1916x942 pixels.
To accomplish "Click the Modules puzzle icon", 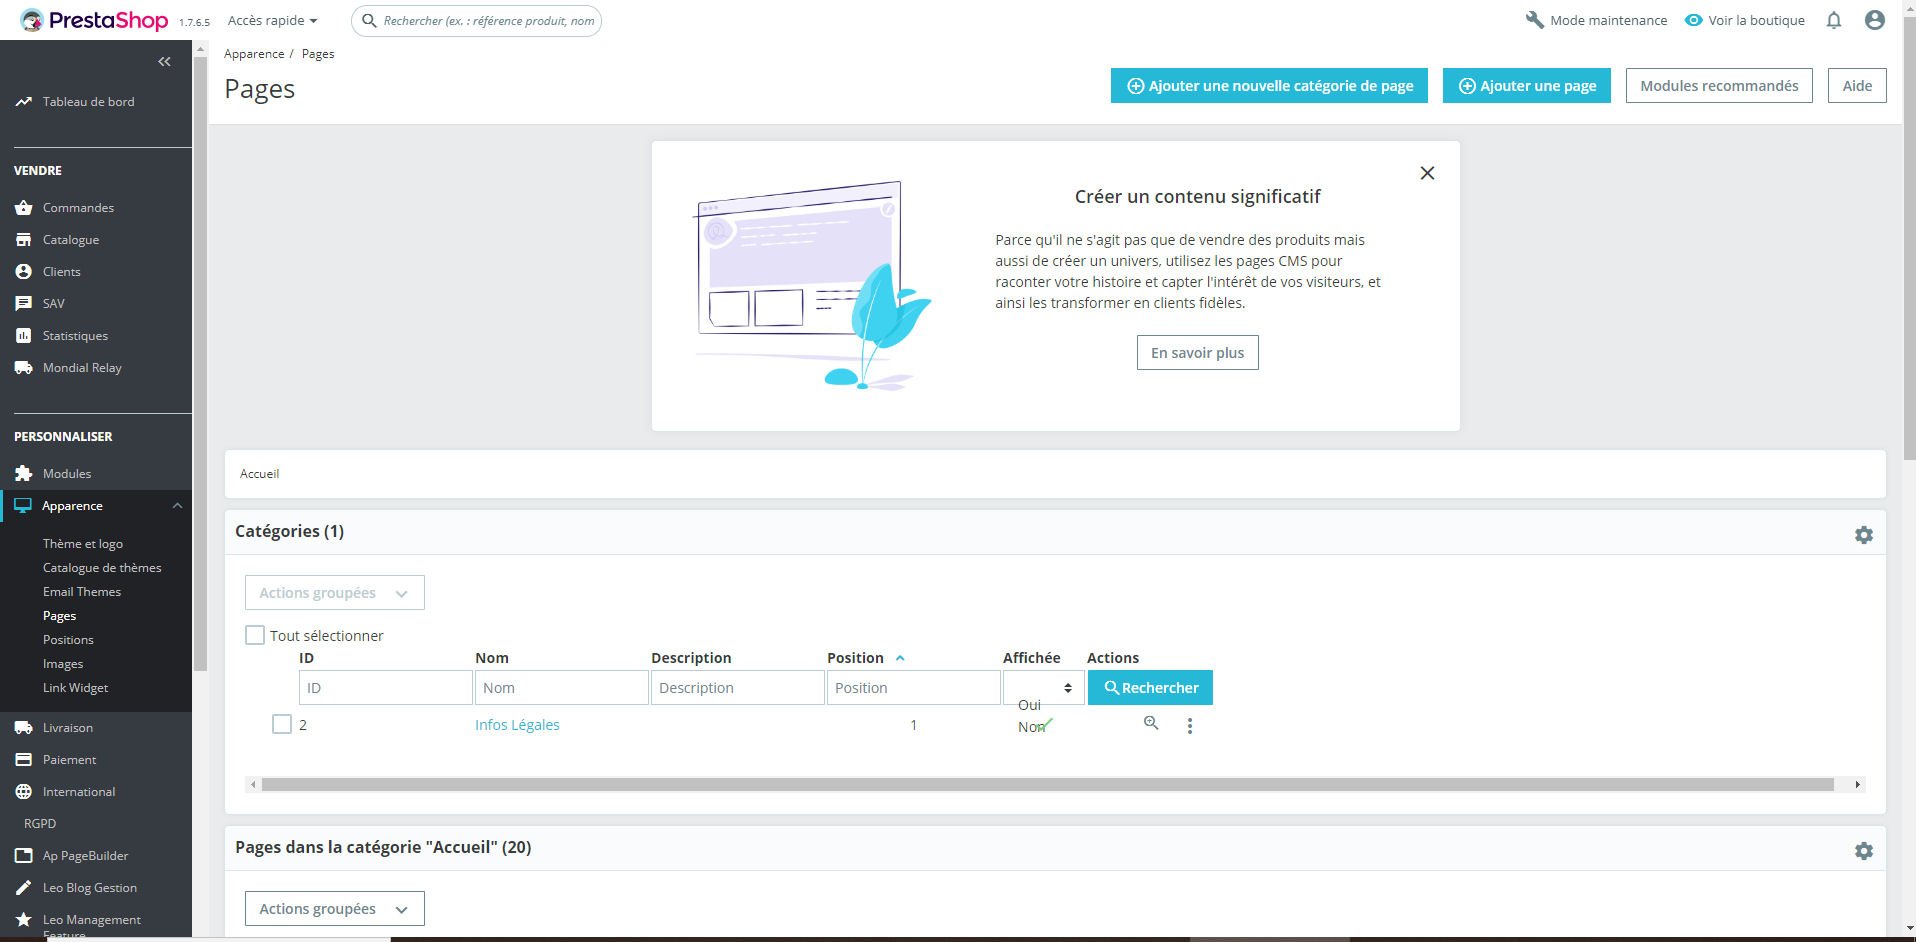I will [24, 474].
